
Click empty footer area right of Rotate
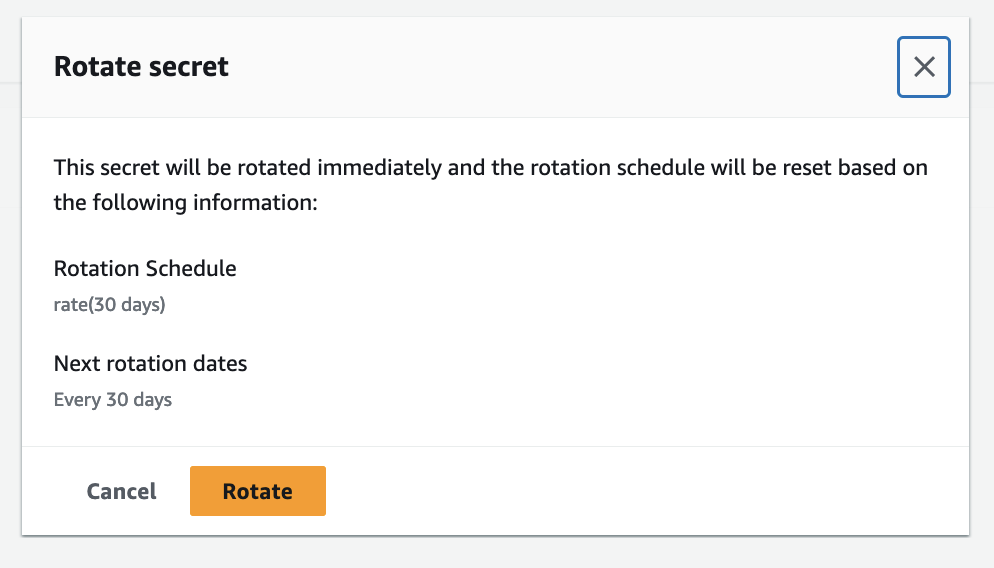[x=640, y=491]
